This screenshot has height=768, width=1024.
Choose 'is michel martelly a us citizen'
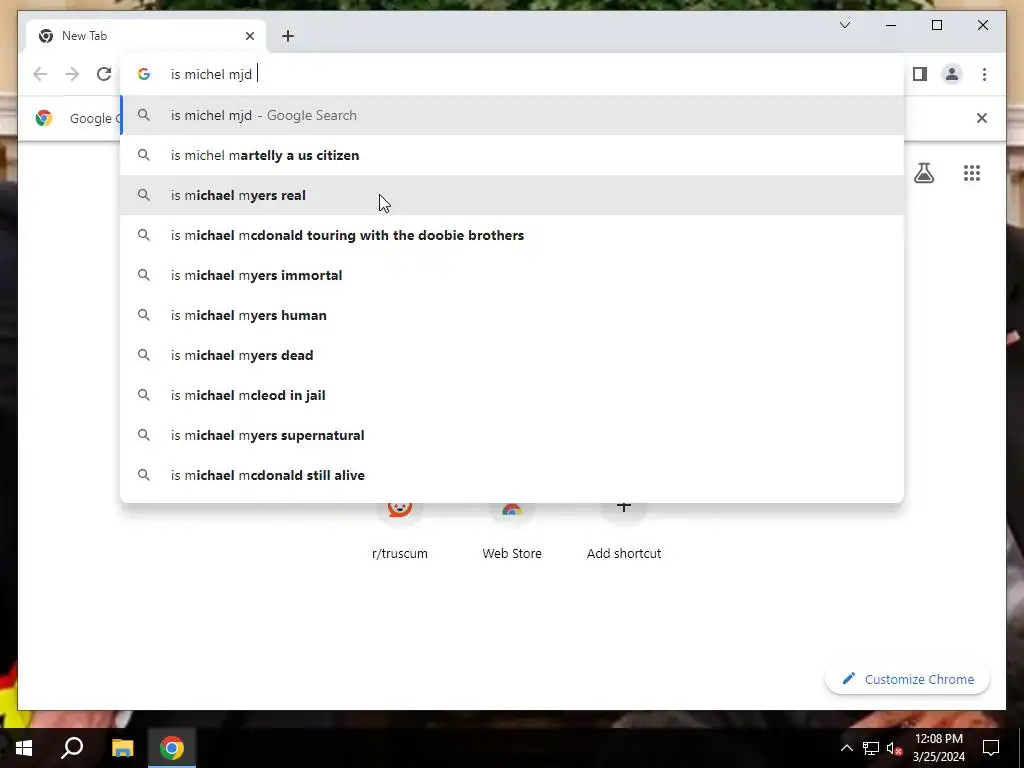point(512,155)
